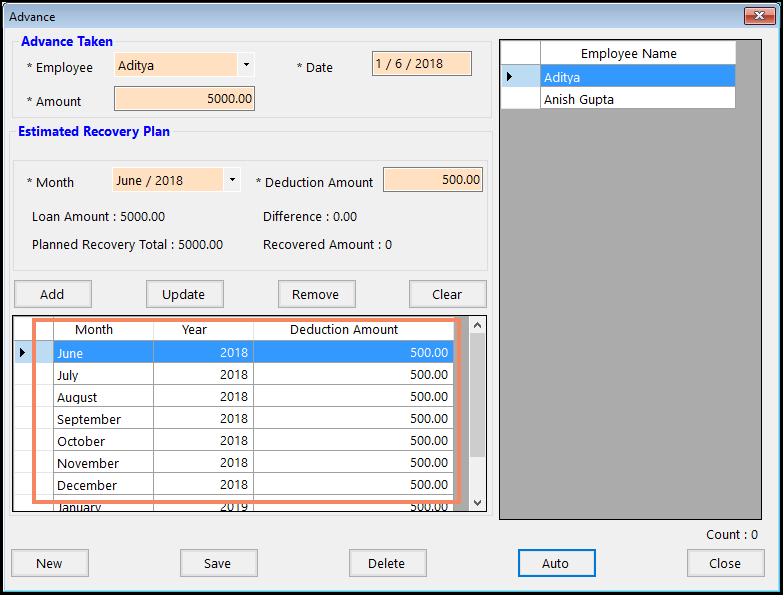This screenshot has height=595, width=783.
Task: Click the Add button
Action: [52, 295]
